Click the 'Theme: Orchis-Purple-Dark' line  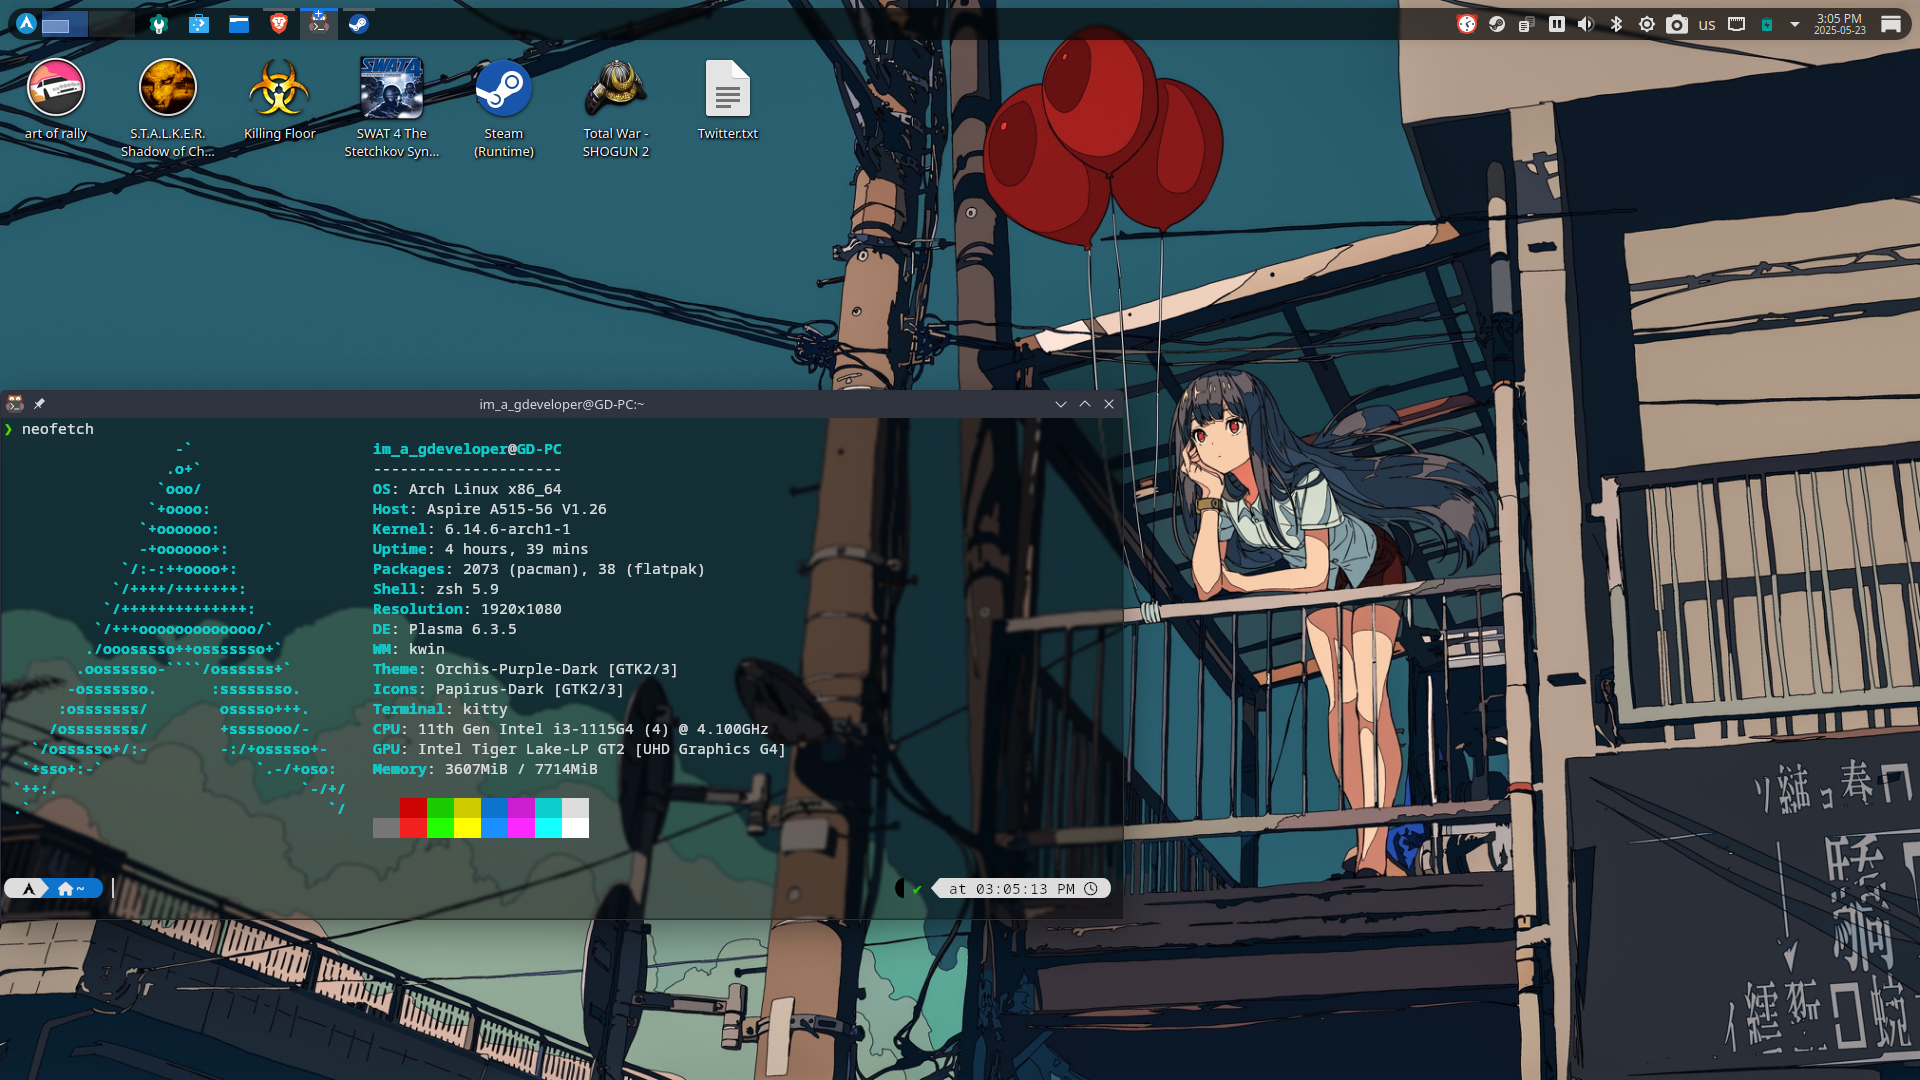pyautogui.click(x=526, y=669)
